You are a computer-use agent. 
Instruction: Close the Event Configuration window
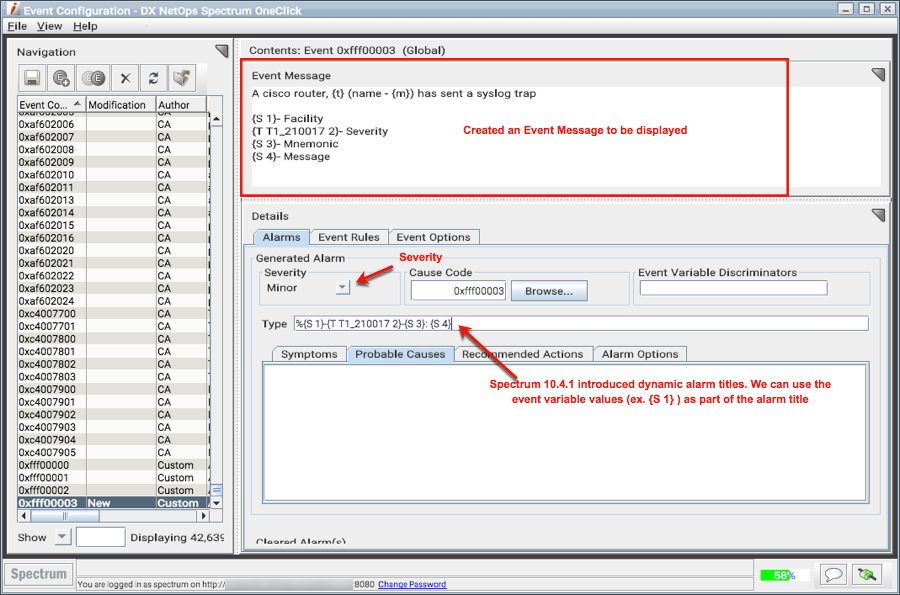887,9
